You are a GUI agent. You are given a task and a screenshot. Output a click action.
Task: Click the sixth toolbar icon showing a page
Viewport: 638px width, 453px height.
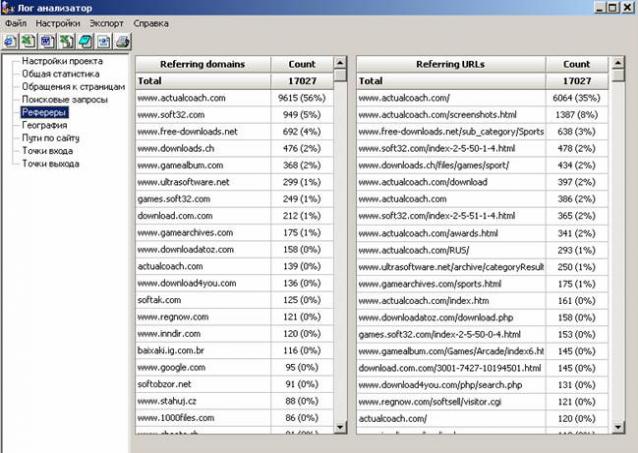[x=103, y=41]
